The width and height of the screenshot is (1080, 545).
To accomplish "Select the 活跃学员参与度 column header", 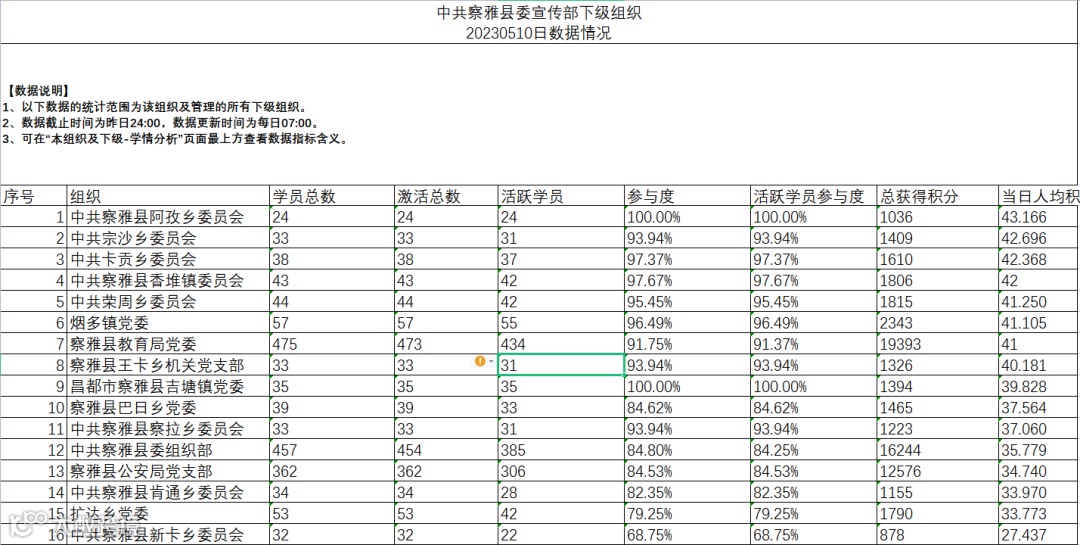I will [813, 196].
